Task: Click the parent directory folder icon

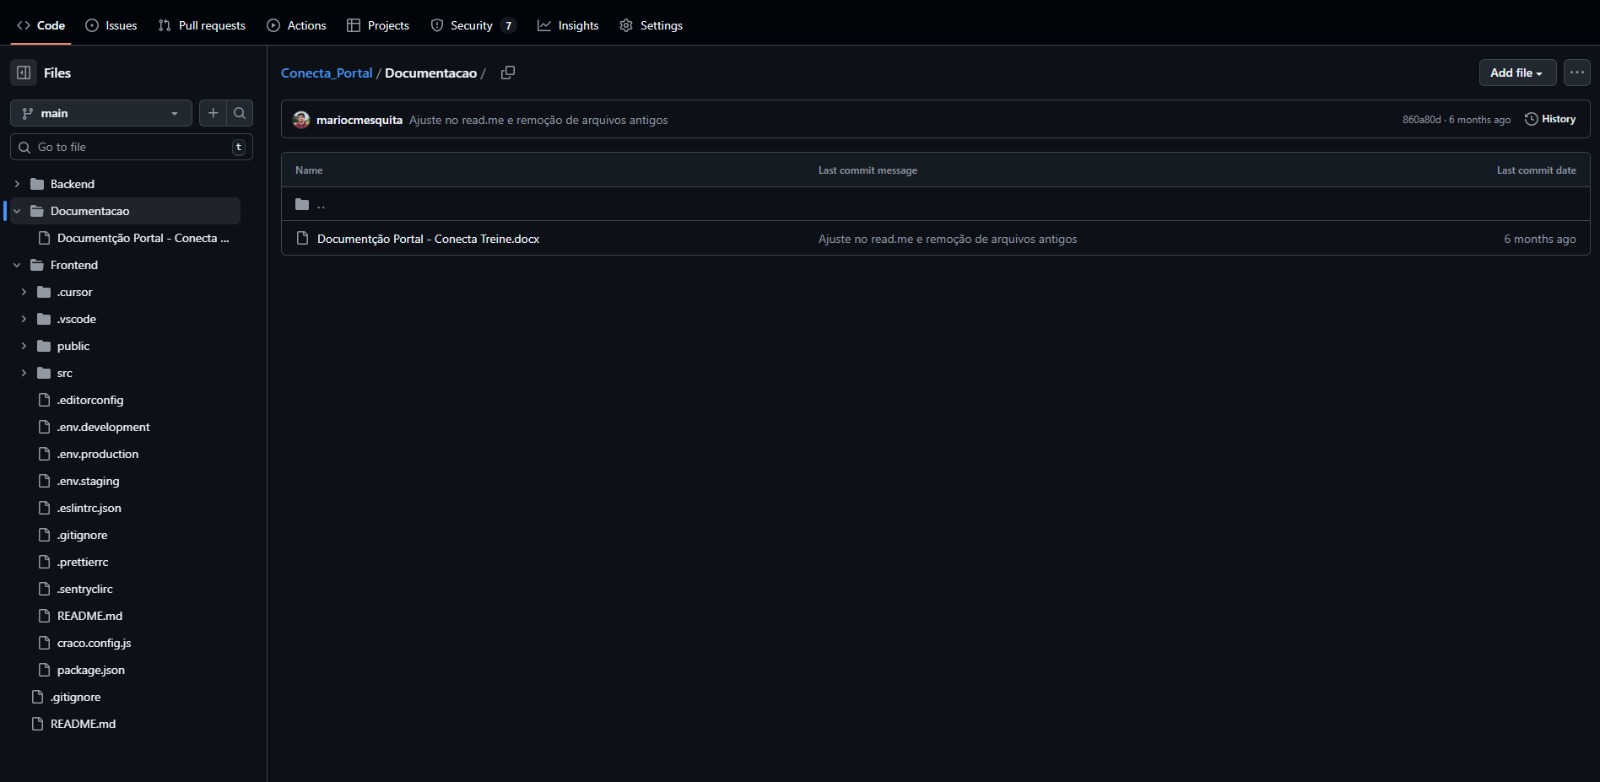Action: (302, 205)
